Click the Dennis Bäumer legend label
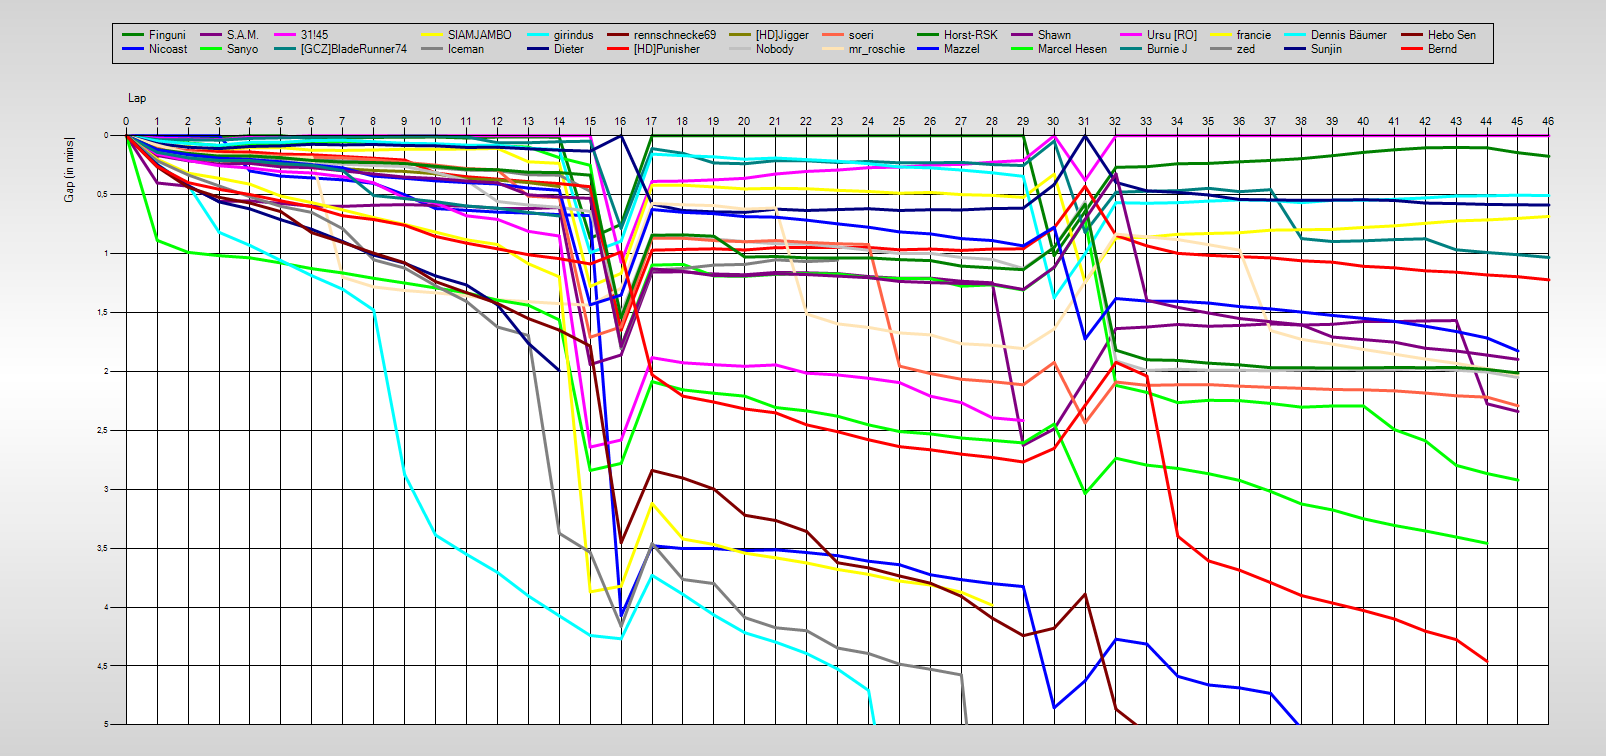This screenshot has height=756, width=1606. click(x=1348, y=35)
